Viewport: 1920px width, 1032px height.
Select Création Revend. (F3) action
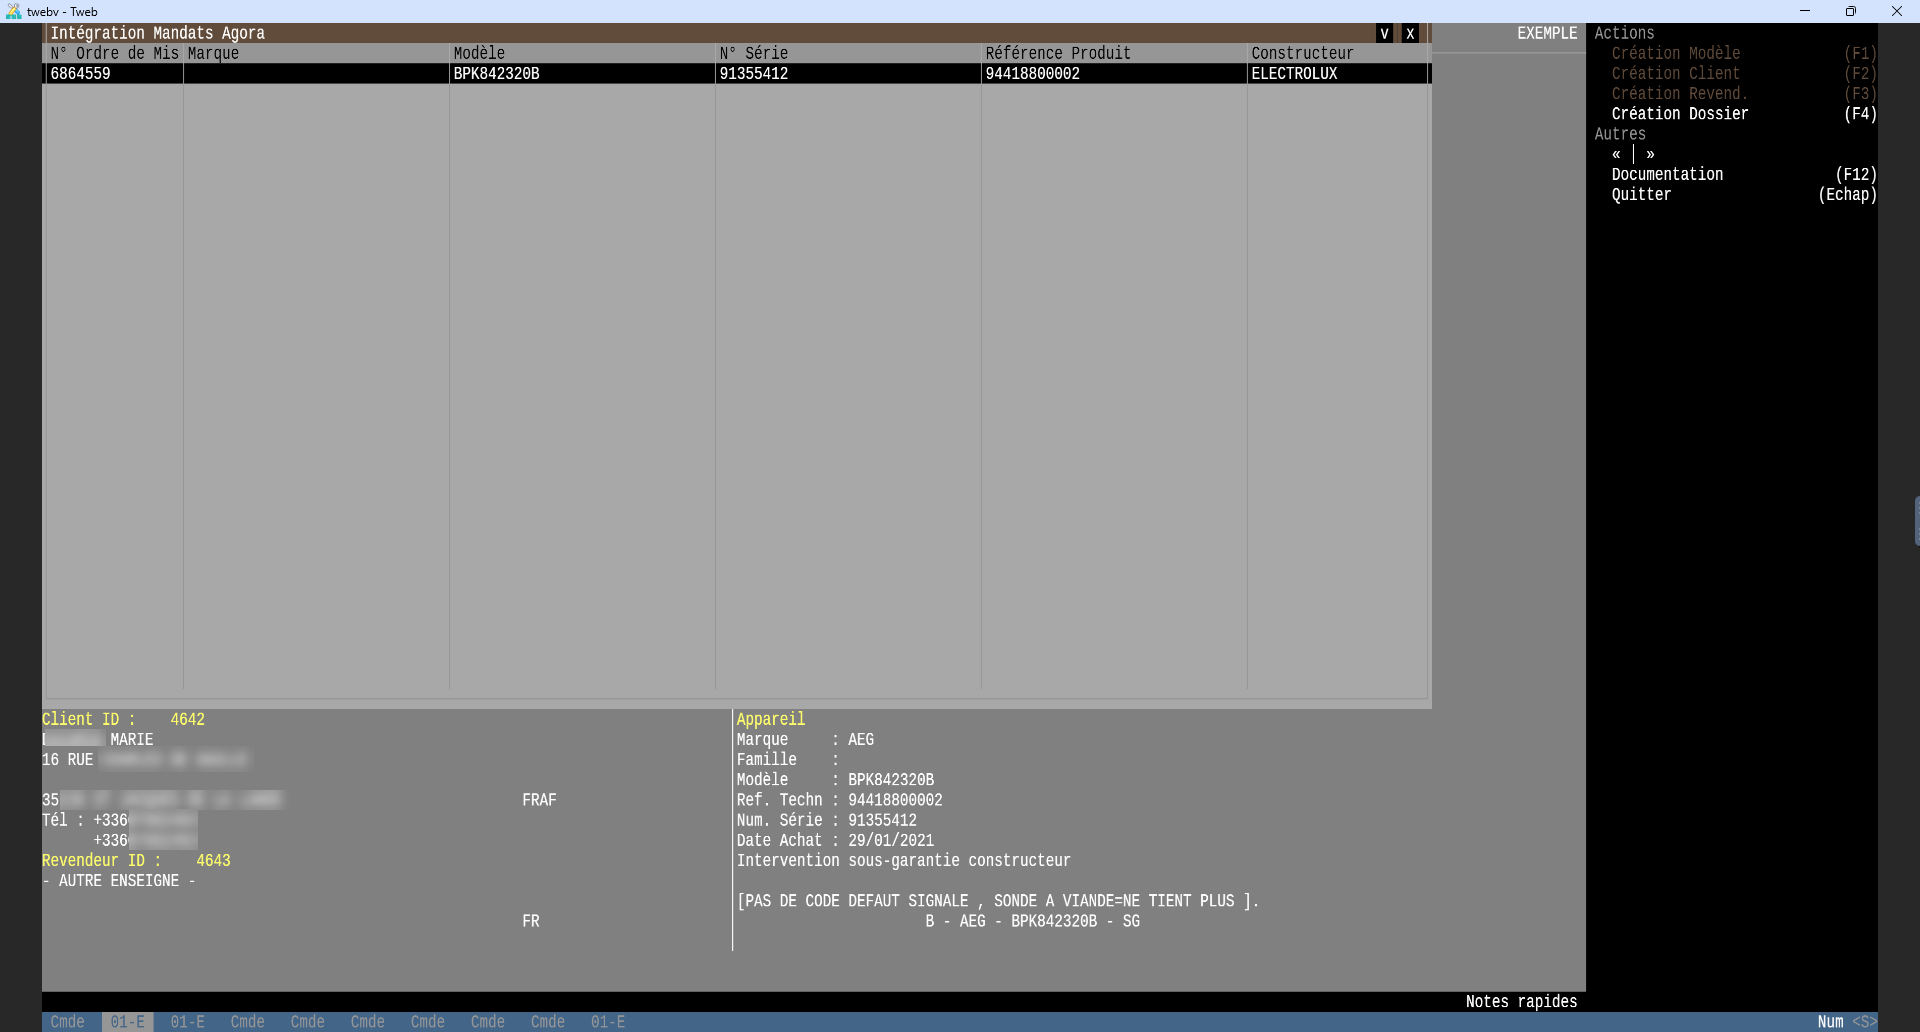(x=1679, y=94)
